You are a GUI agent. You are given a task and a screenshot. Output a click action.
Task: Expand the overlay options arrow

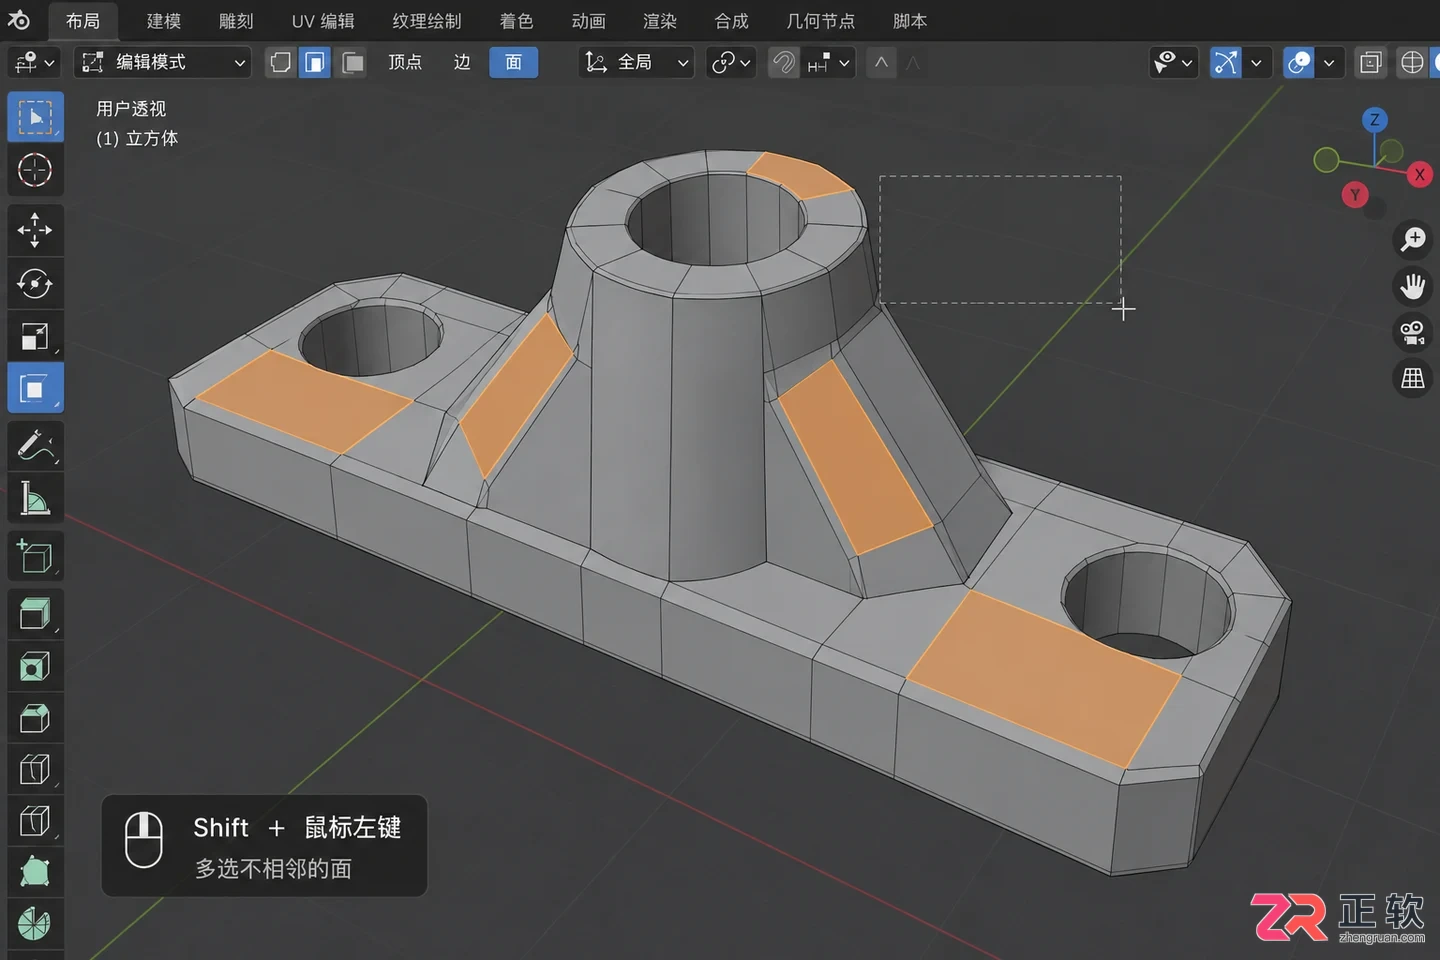click(x=1329, y=63)
